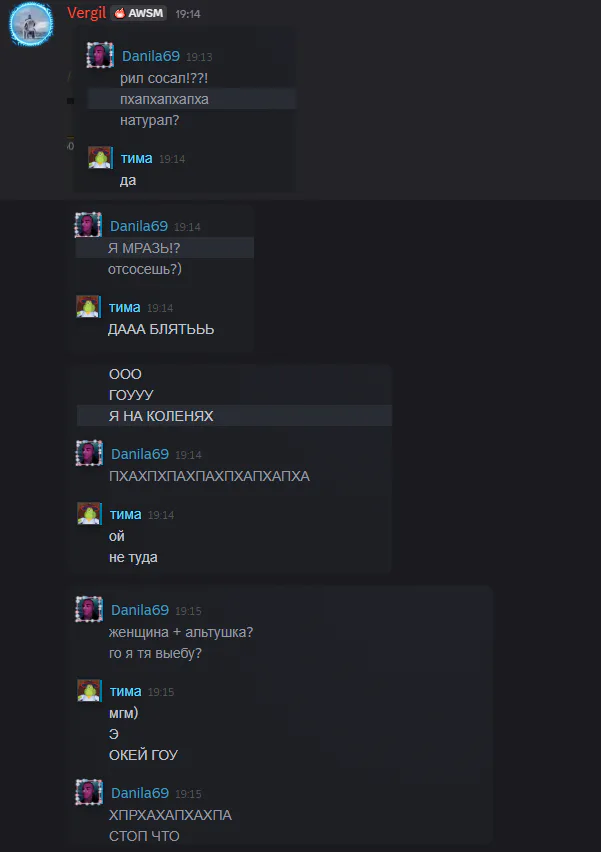This screenshot has height=852, width=601.
Task: Open Vergil's profile avatar
Action: pos(31,24)
